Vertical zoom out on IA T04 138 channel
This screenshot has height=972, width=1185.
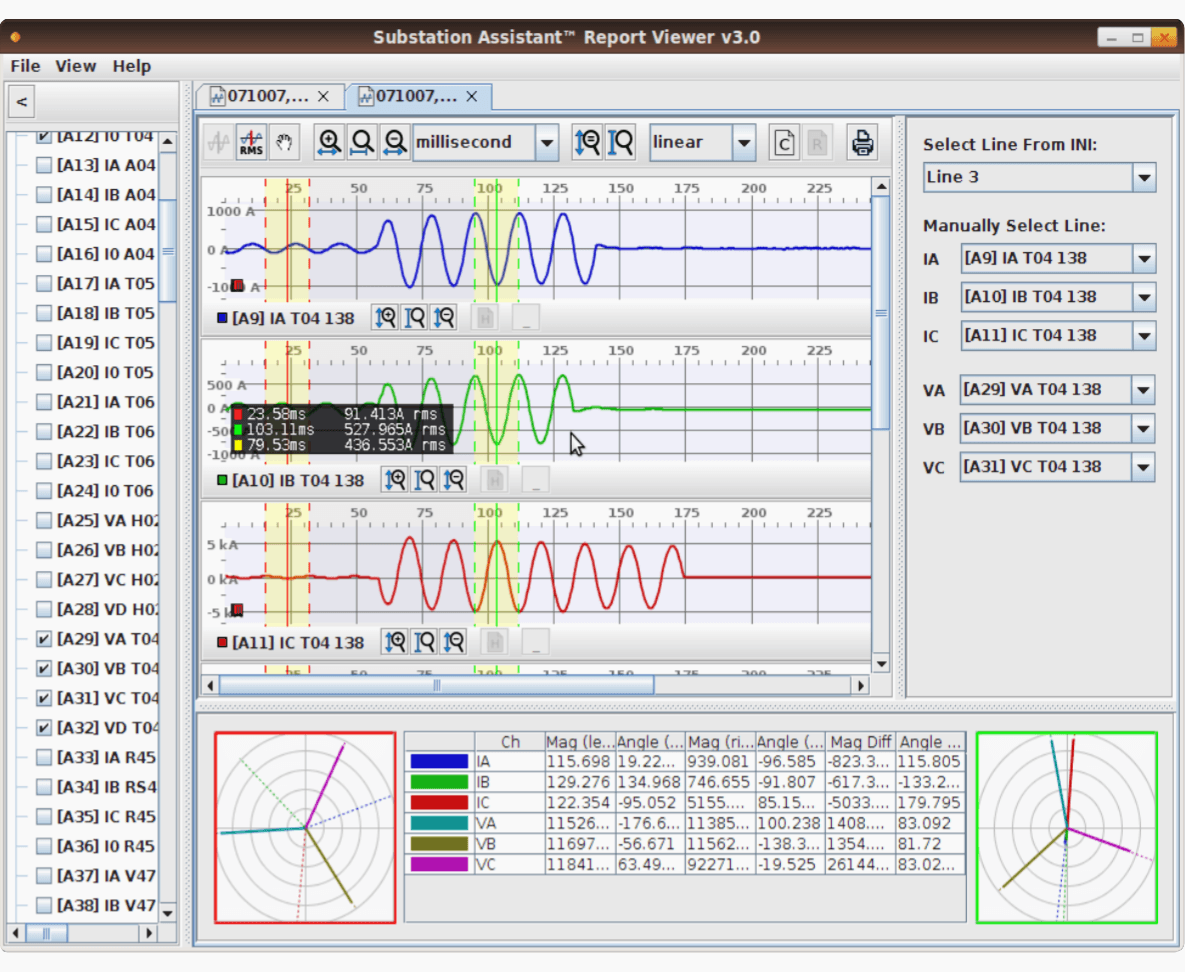coord(444,318)
